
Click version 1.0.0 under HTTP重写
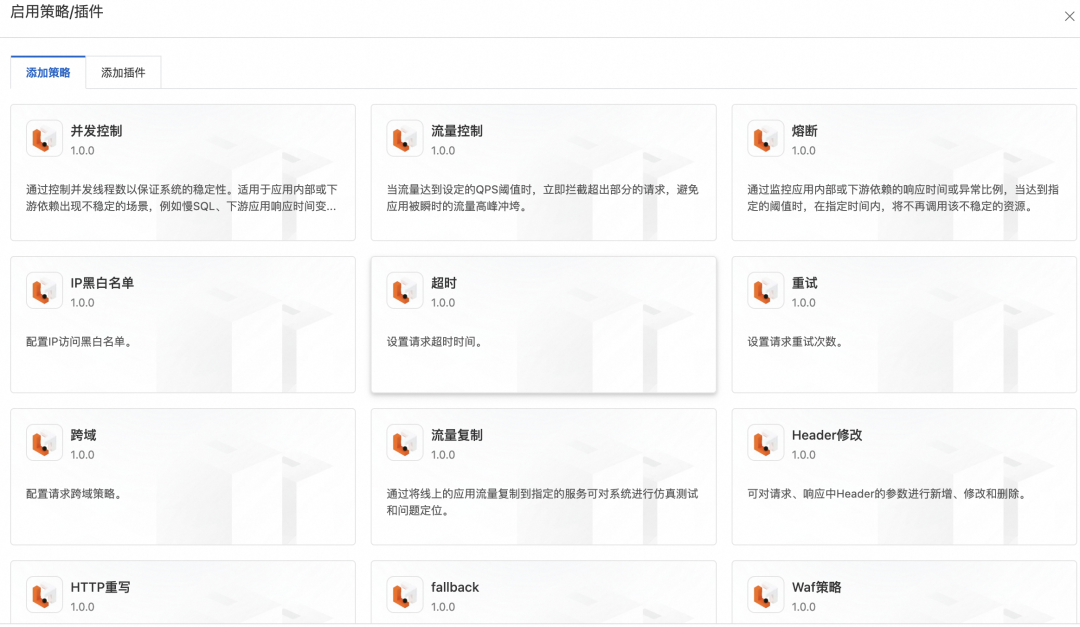point(83,608)
